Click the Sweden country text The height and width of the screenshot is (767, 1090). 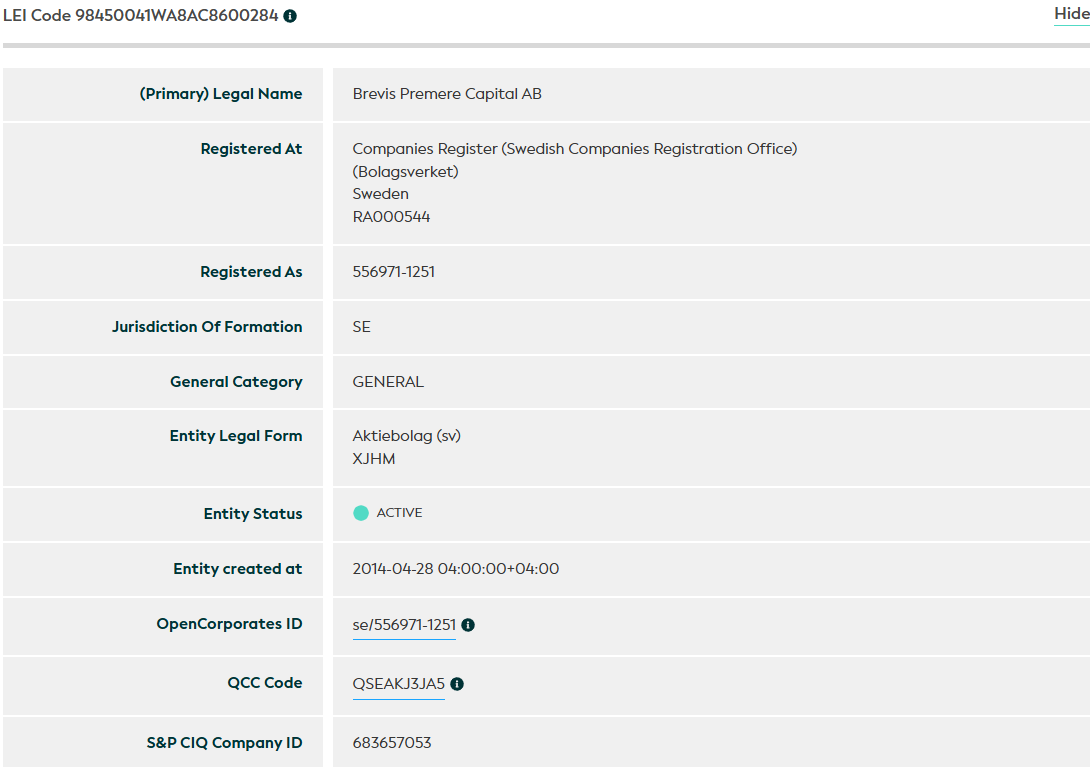tap(380, 194)
